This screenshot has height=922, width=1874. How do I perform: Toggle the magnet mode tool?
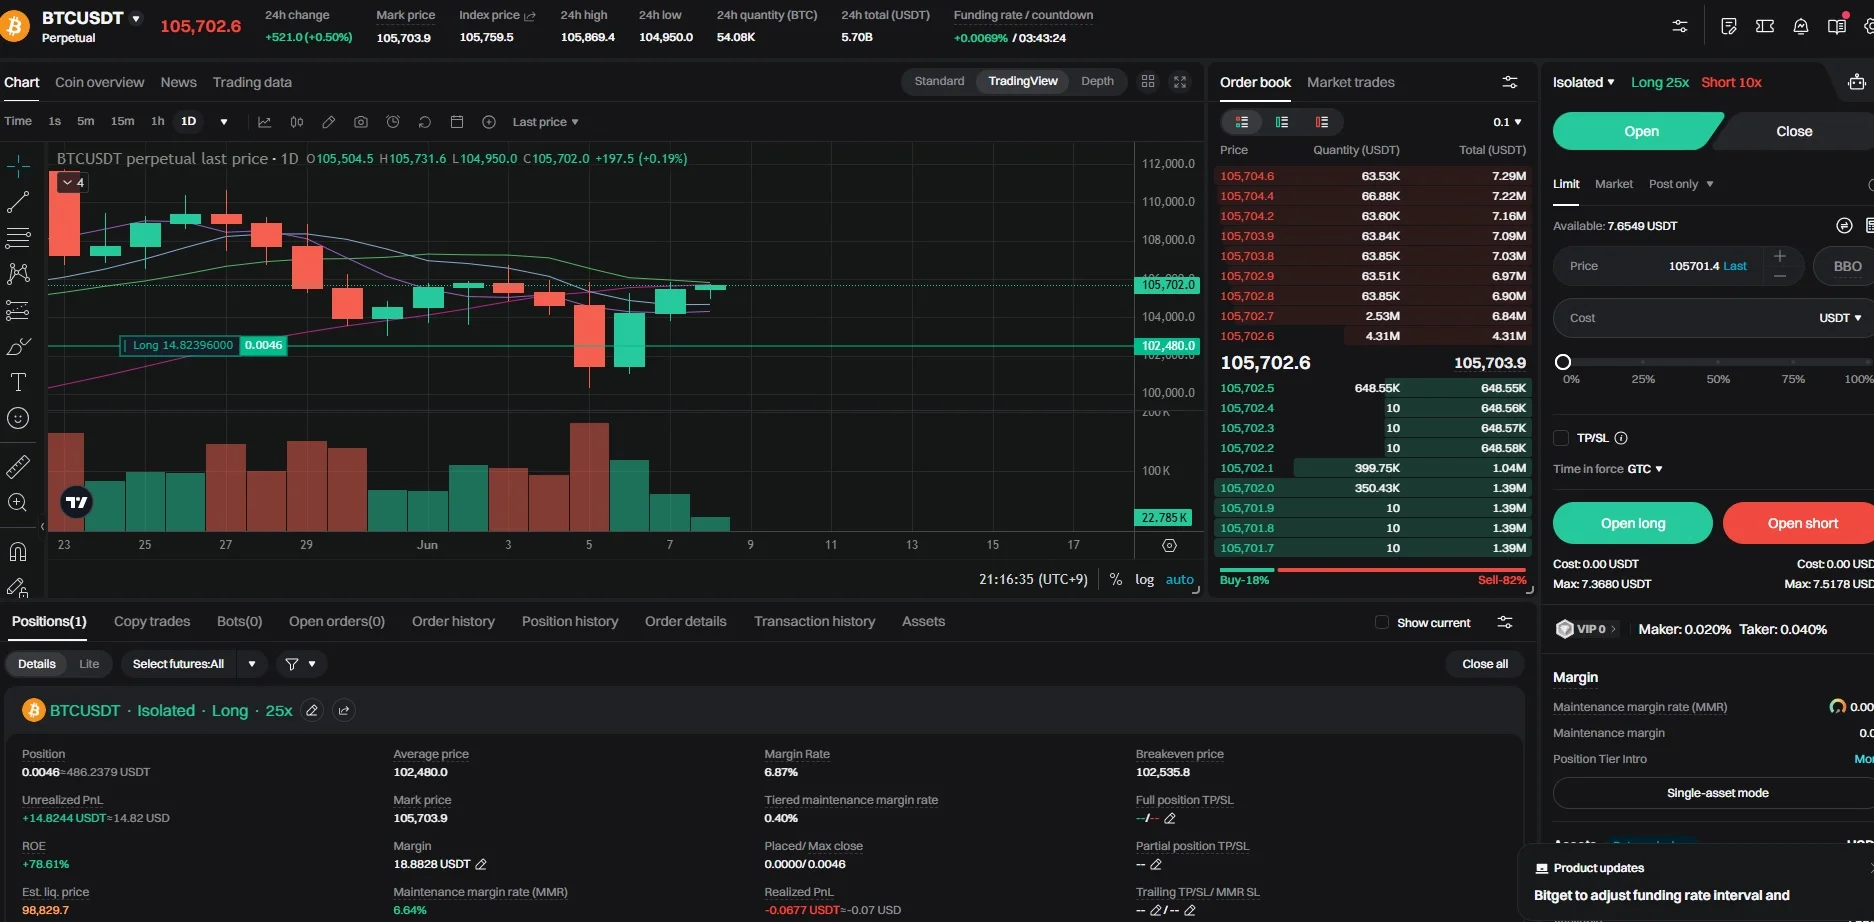pyautogui.click(x=18, y=551)
